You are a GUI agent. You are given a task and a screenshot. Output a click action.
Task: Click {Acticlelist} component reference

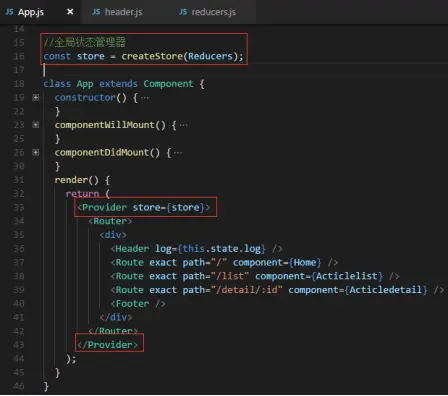point(347,276)
